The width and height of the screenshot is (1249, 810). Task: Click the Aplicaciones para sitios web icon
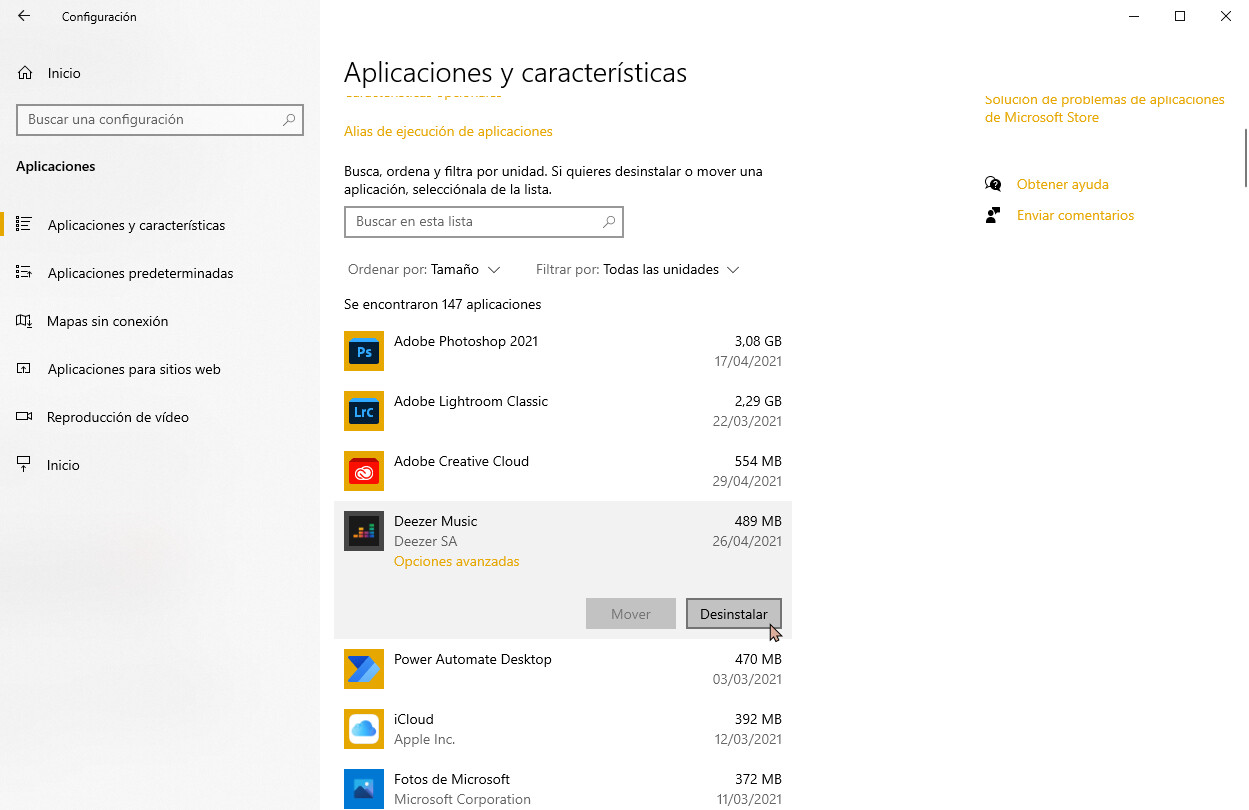(25, 368)
